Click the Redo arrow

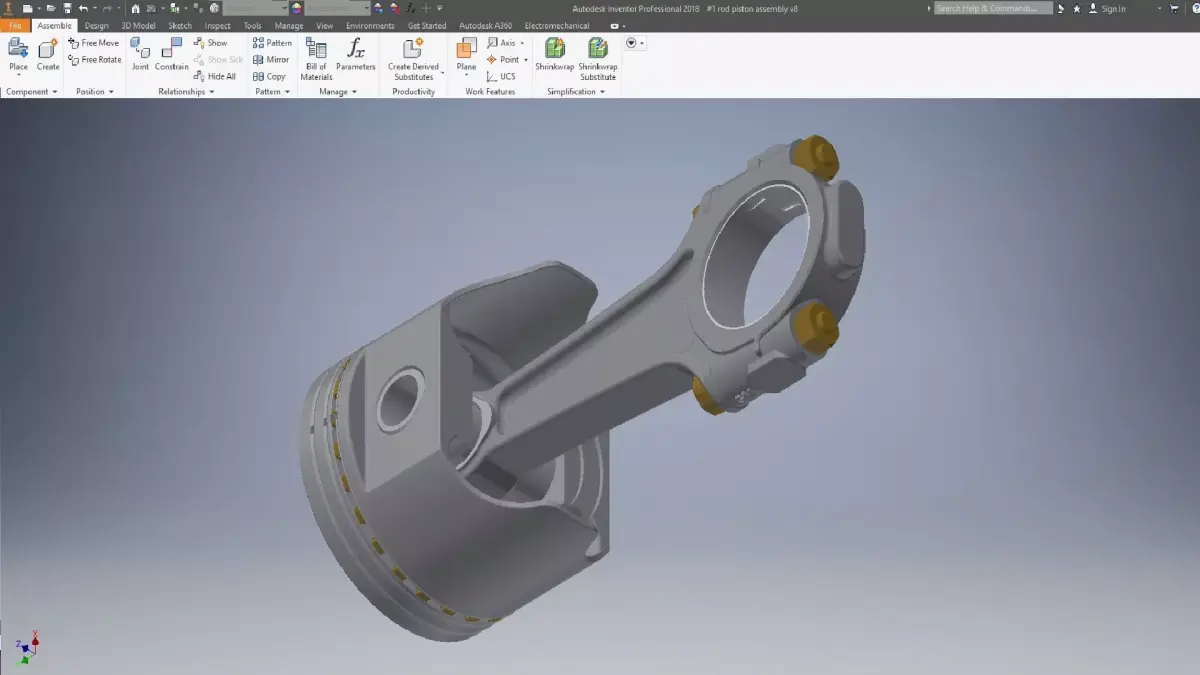(x=107, y=8)
